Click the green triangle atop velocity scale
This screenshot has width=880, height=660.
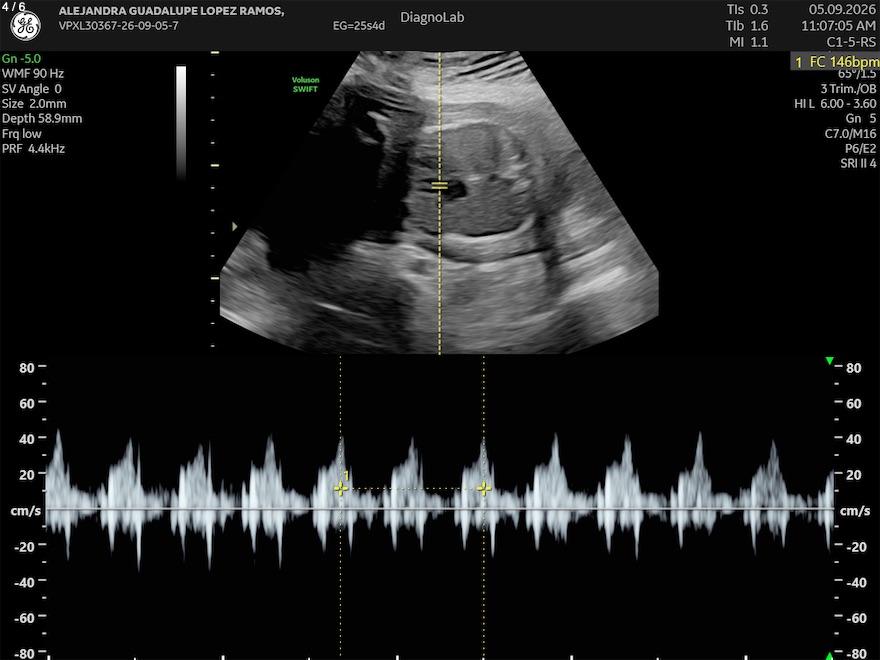click(x=829, y=361)
